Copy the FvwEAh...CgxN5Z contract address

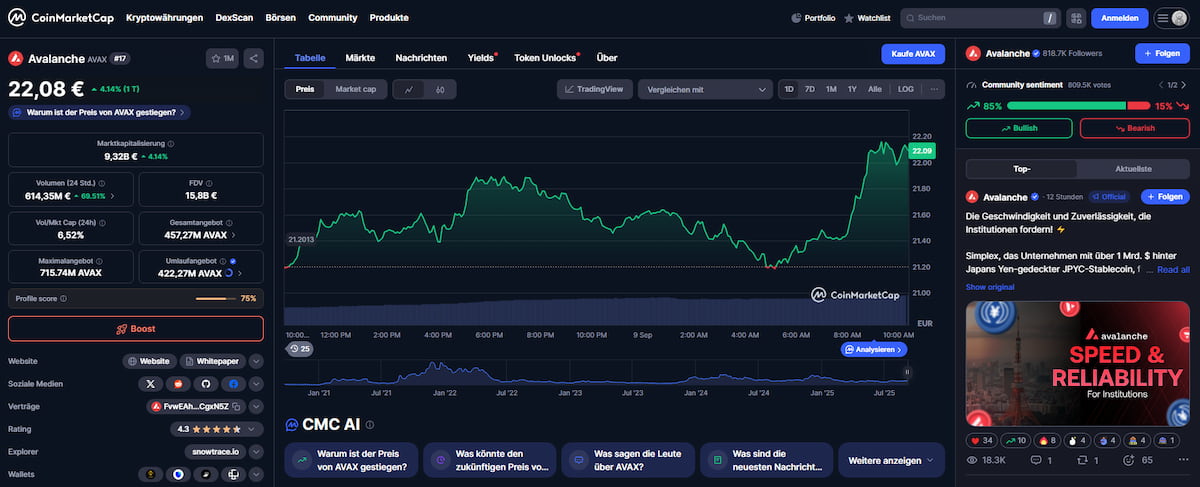[x=236, y=406]
